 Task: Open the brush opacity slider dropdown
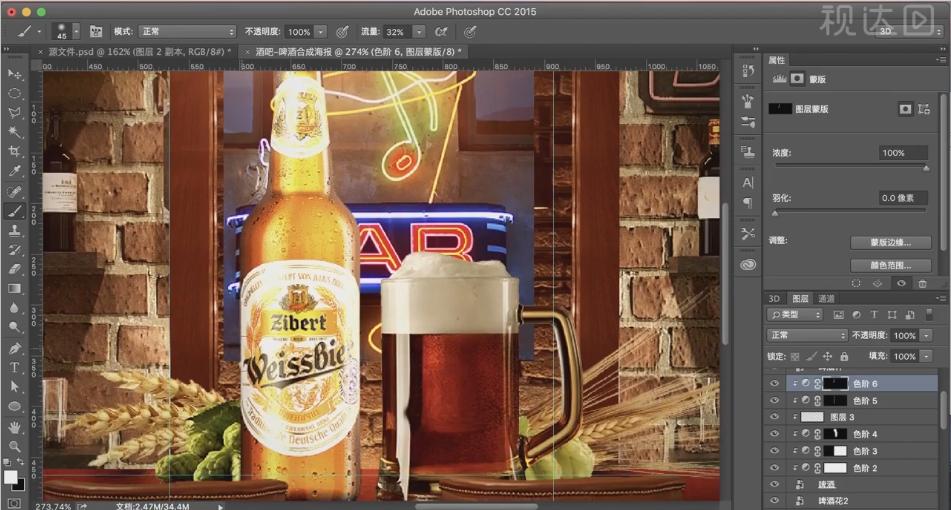pyautogui.click(x=321, y=32)
